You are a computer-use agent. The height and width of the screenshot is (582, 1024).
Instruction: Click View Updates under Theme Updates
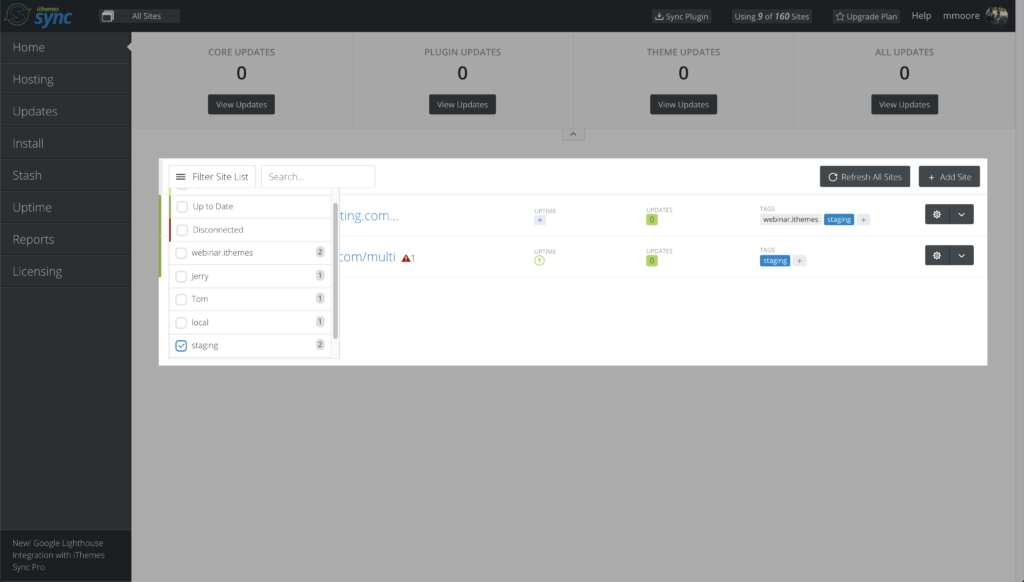(x=683, y=105)
